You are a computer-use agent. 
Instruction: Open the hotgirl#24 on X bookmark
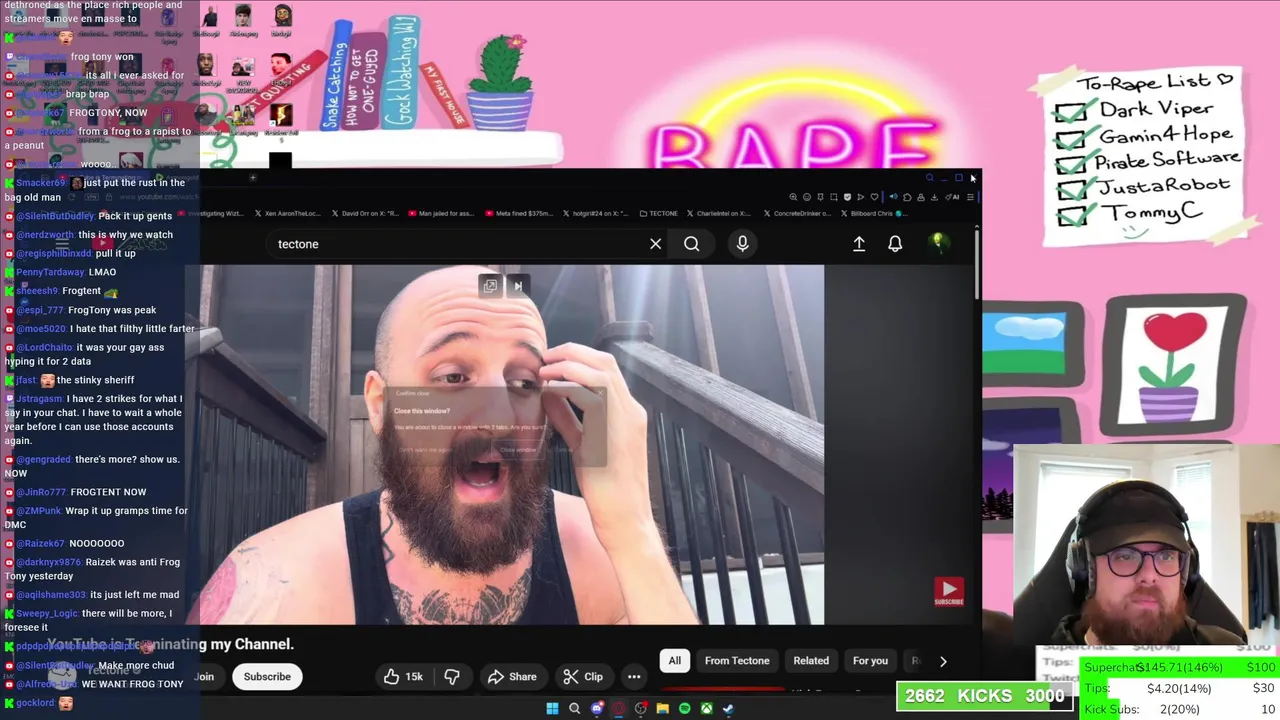(595, 213)
